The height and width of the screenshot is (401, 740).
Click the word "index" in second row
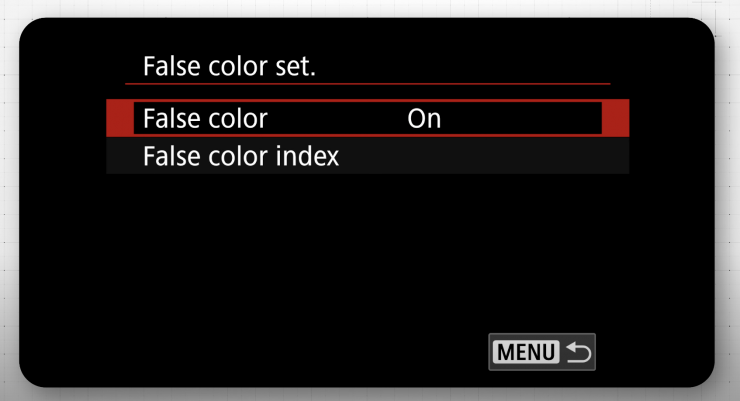coord(306,156)
